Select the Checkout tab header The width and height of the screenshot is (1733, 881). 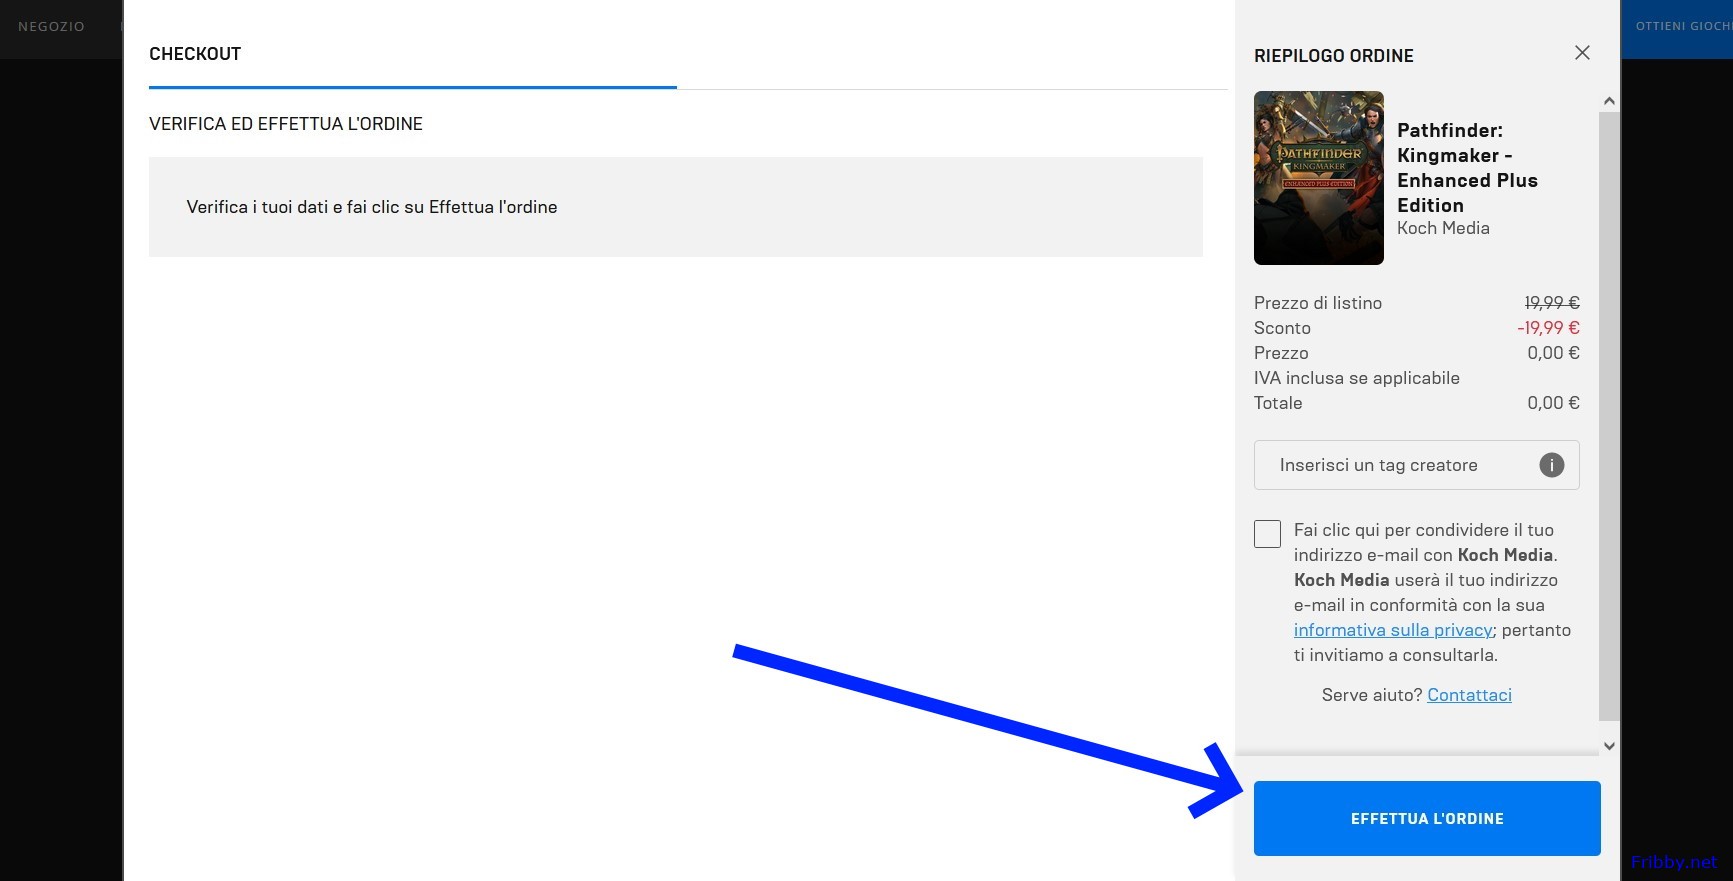point(195,54)
